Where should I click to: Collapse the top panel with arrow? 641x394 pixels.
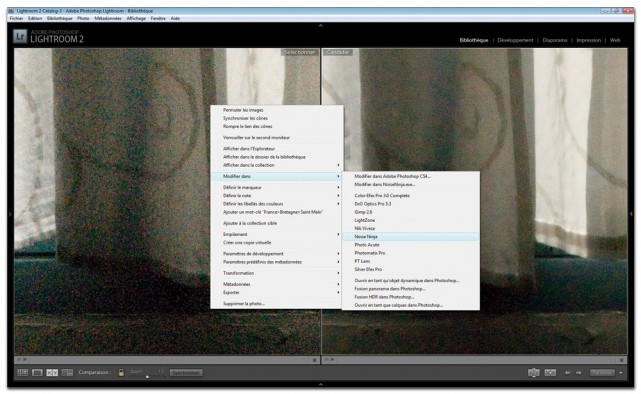click(320, 25)
